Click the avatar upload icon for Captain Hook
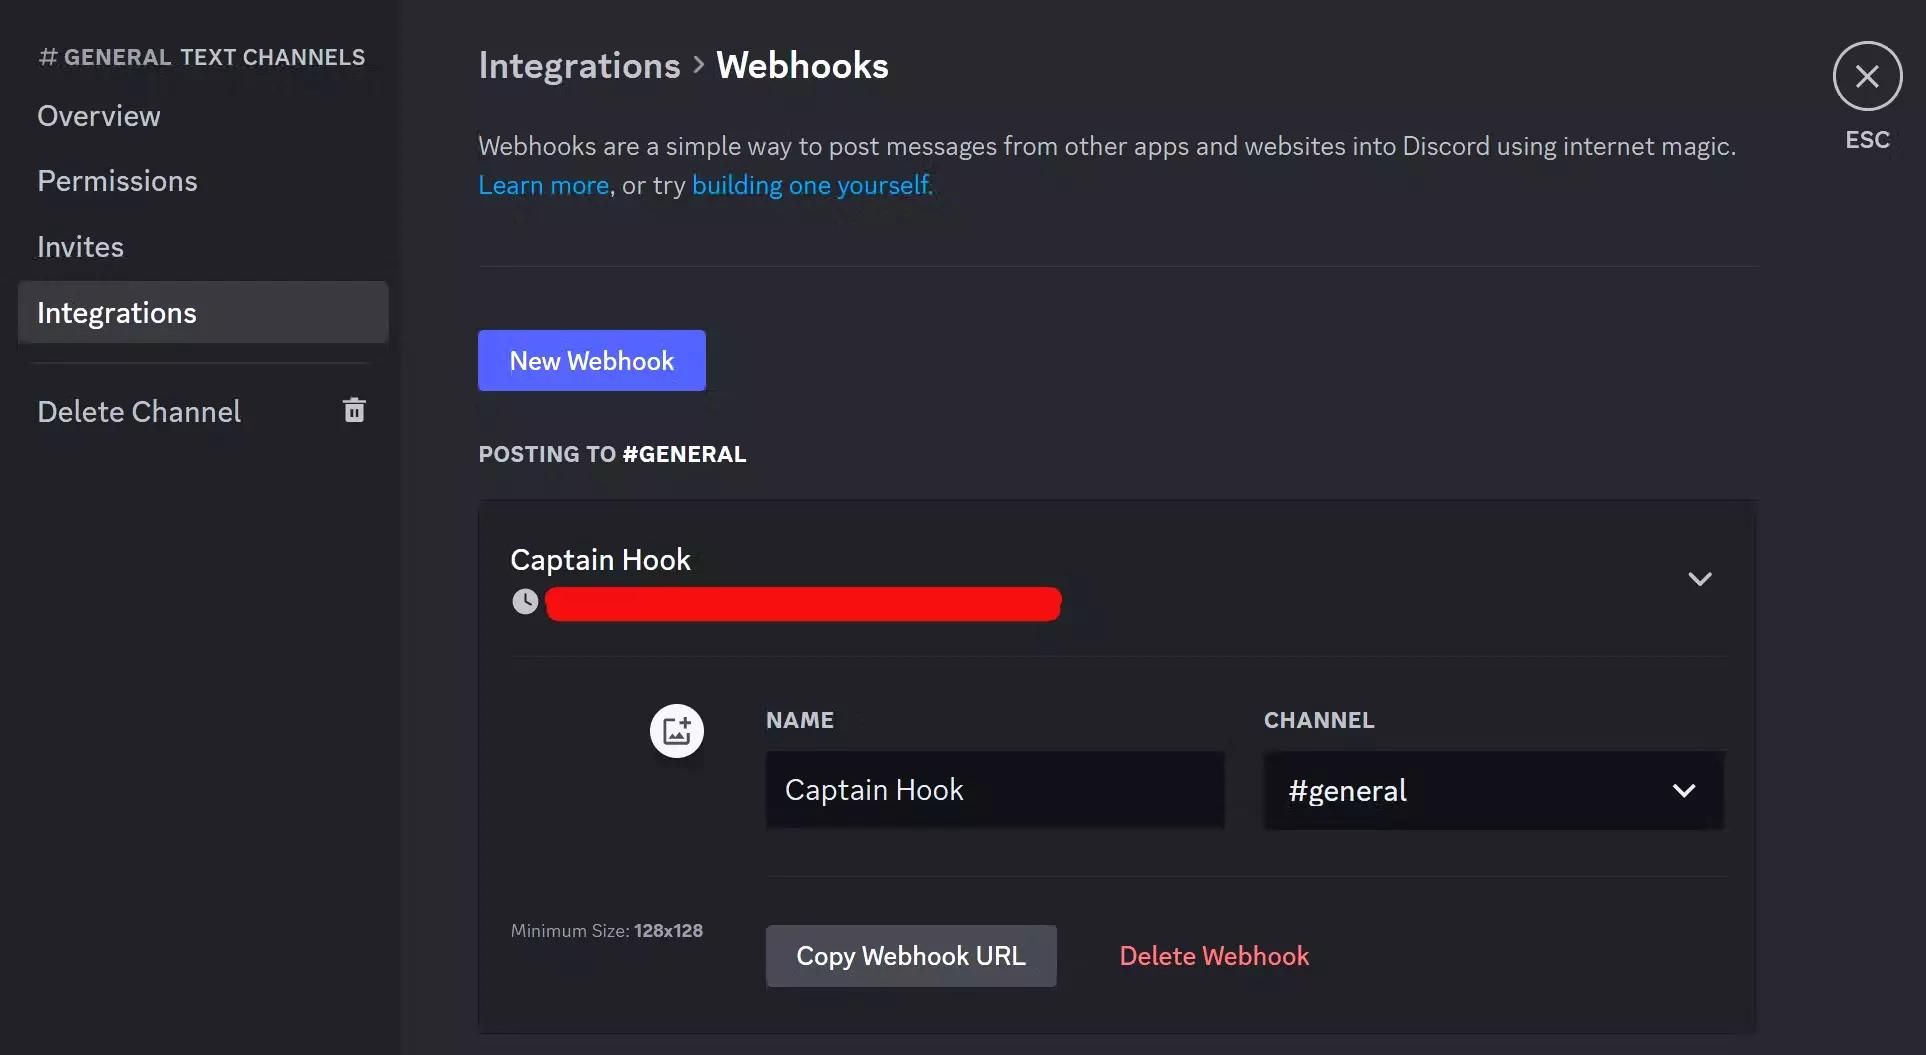The image size is (1926, 1055). click(677, 730)
